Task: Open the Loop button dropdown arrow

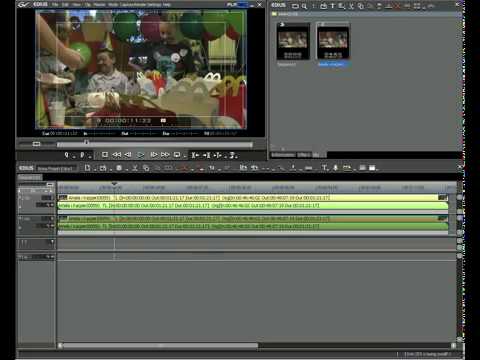Action: pos(184,157)
